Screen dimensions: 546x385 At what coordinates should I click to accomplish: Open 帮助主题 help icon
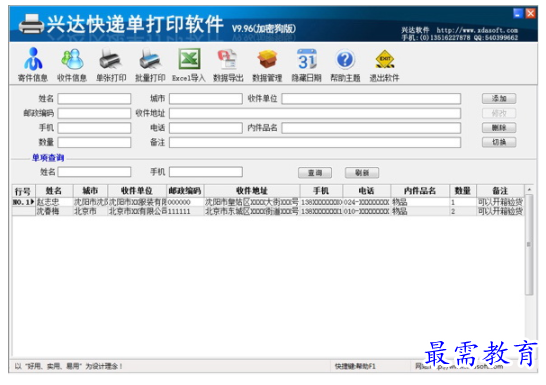(x=345, y=65)
